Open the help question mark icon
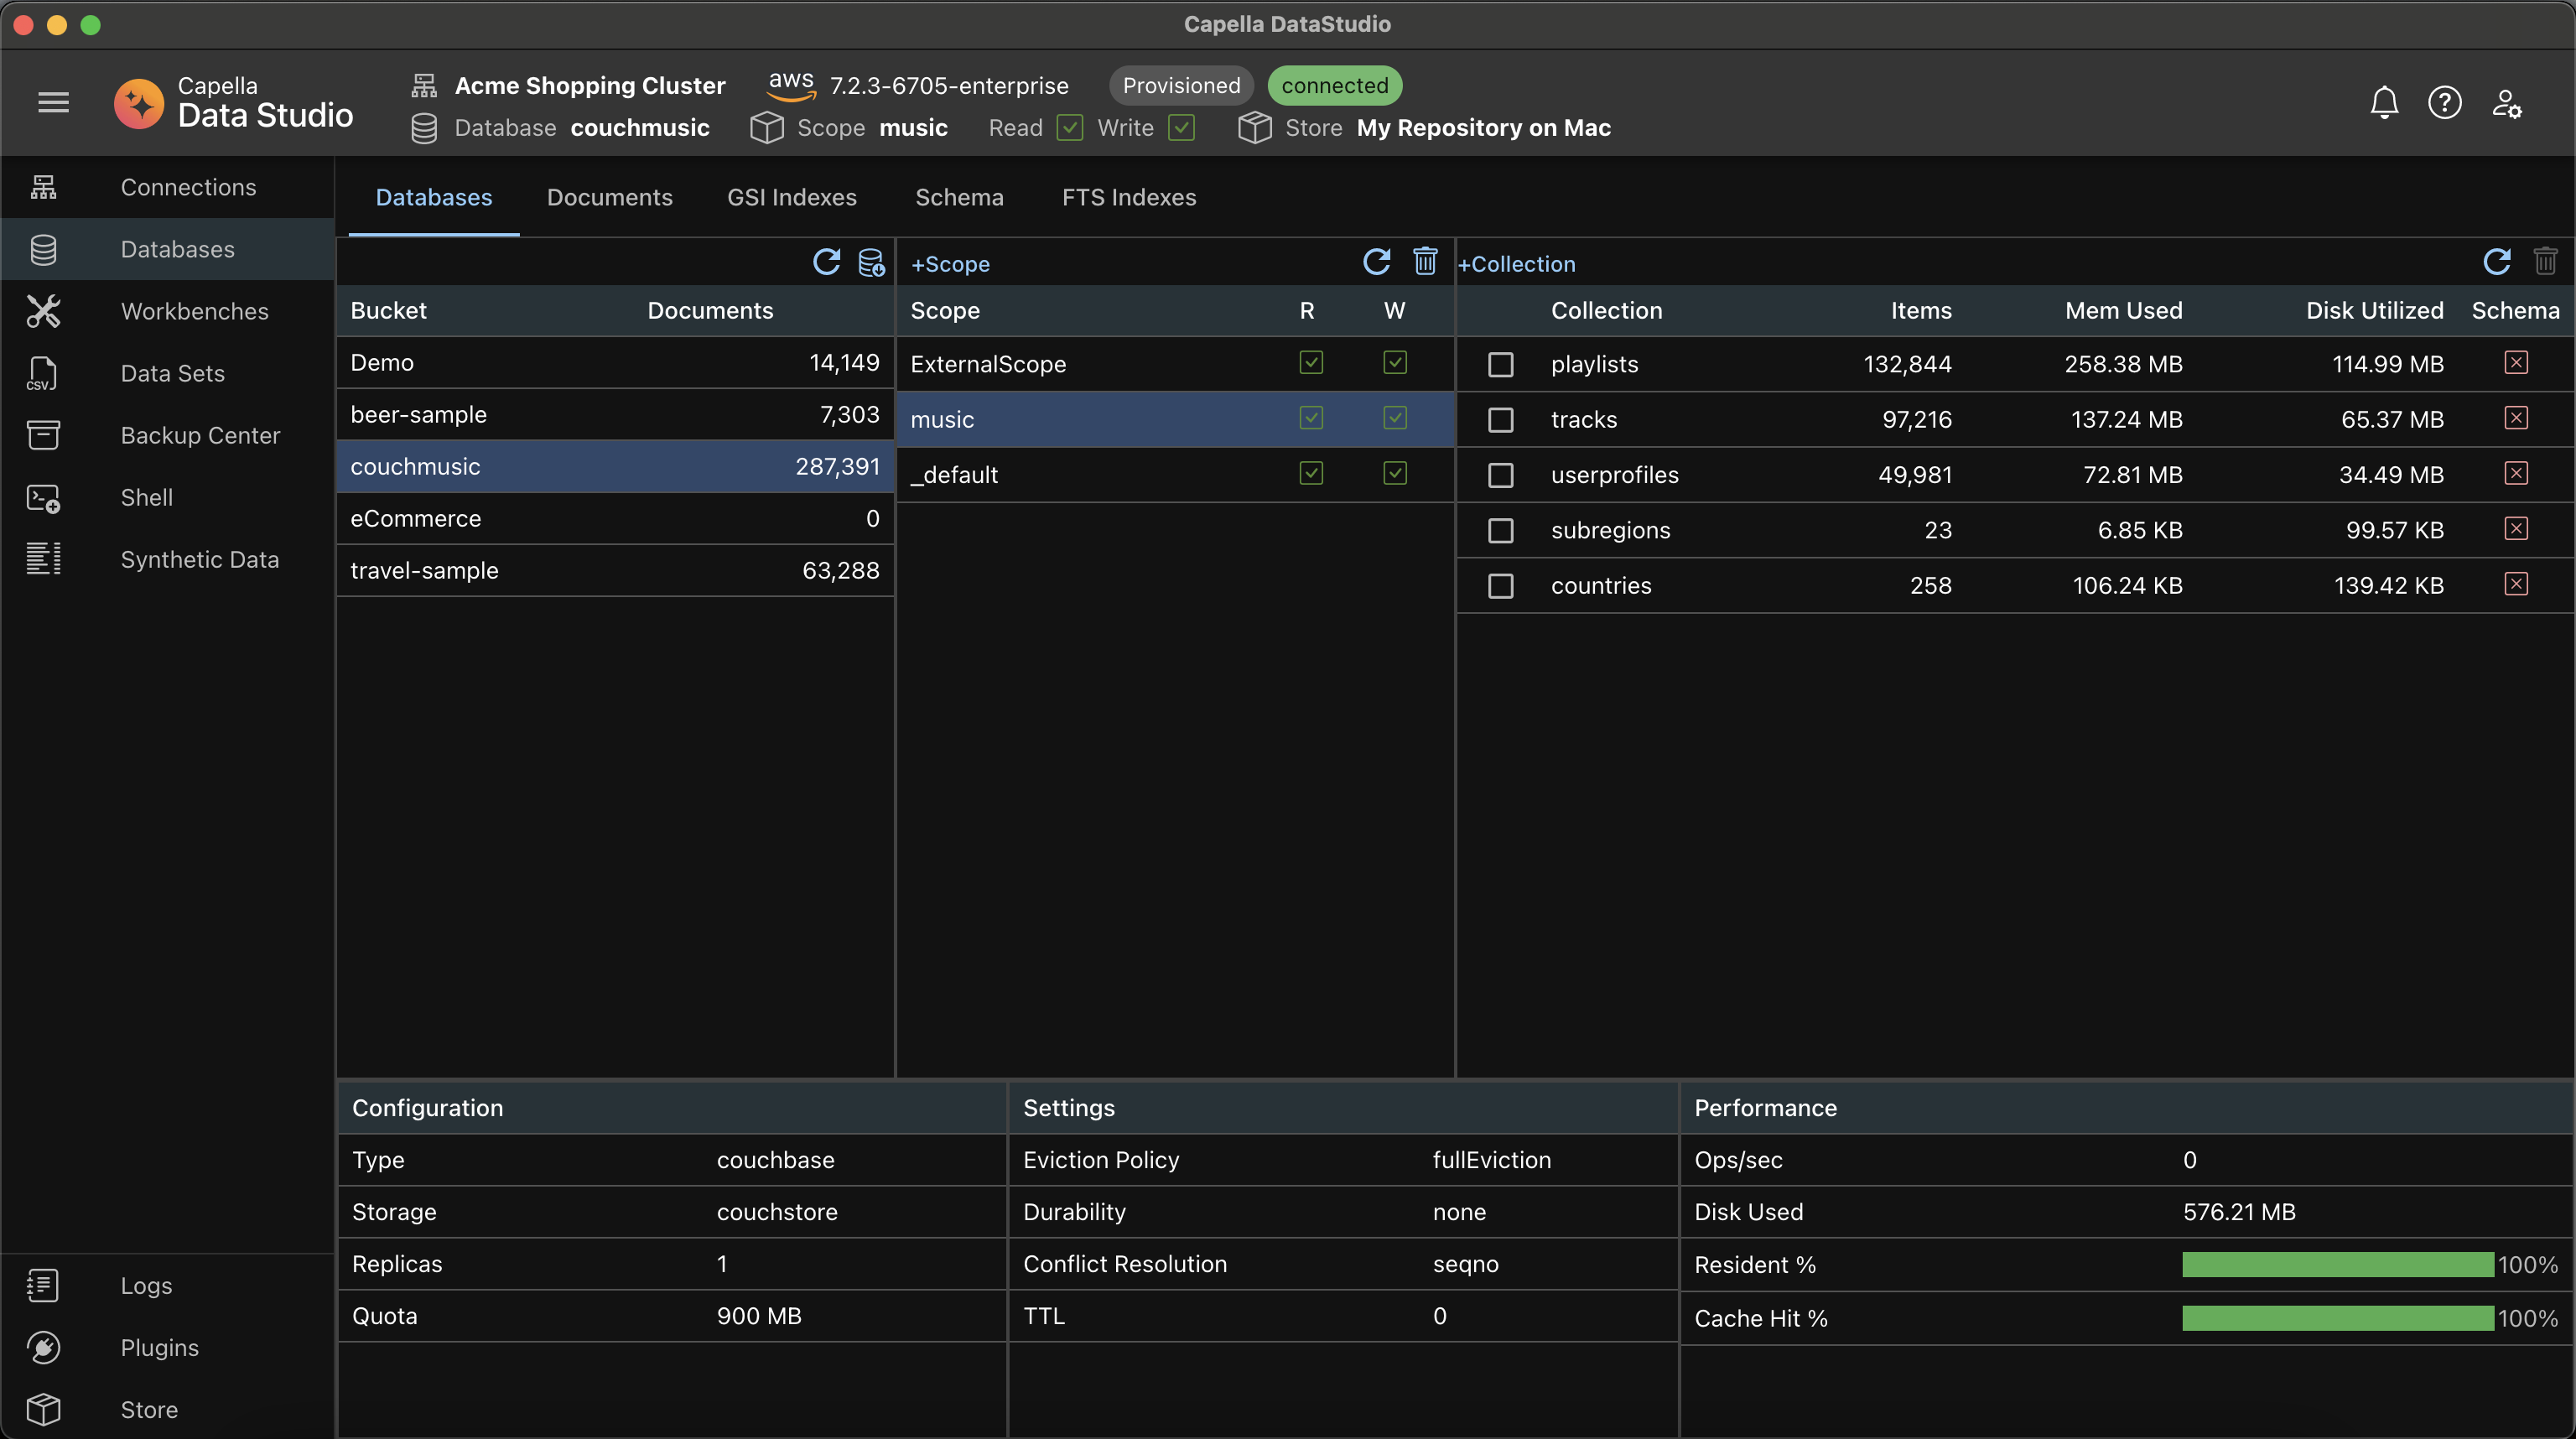Image resolution: width=2576 pixels, height=1439 pixels. 2444,102
